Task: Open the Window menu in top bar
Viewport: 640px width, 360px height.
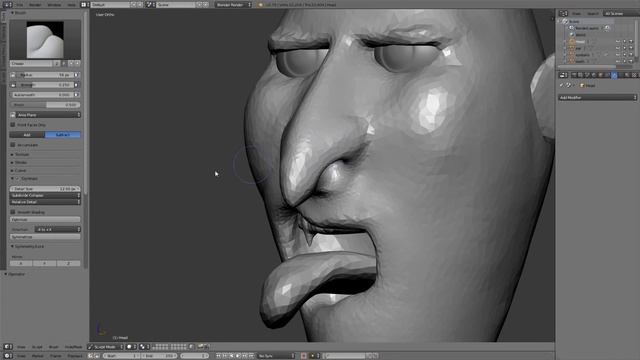Action: coord(54,5)
